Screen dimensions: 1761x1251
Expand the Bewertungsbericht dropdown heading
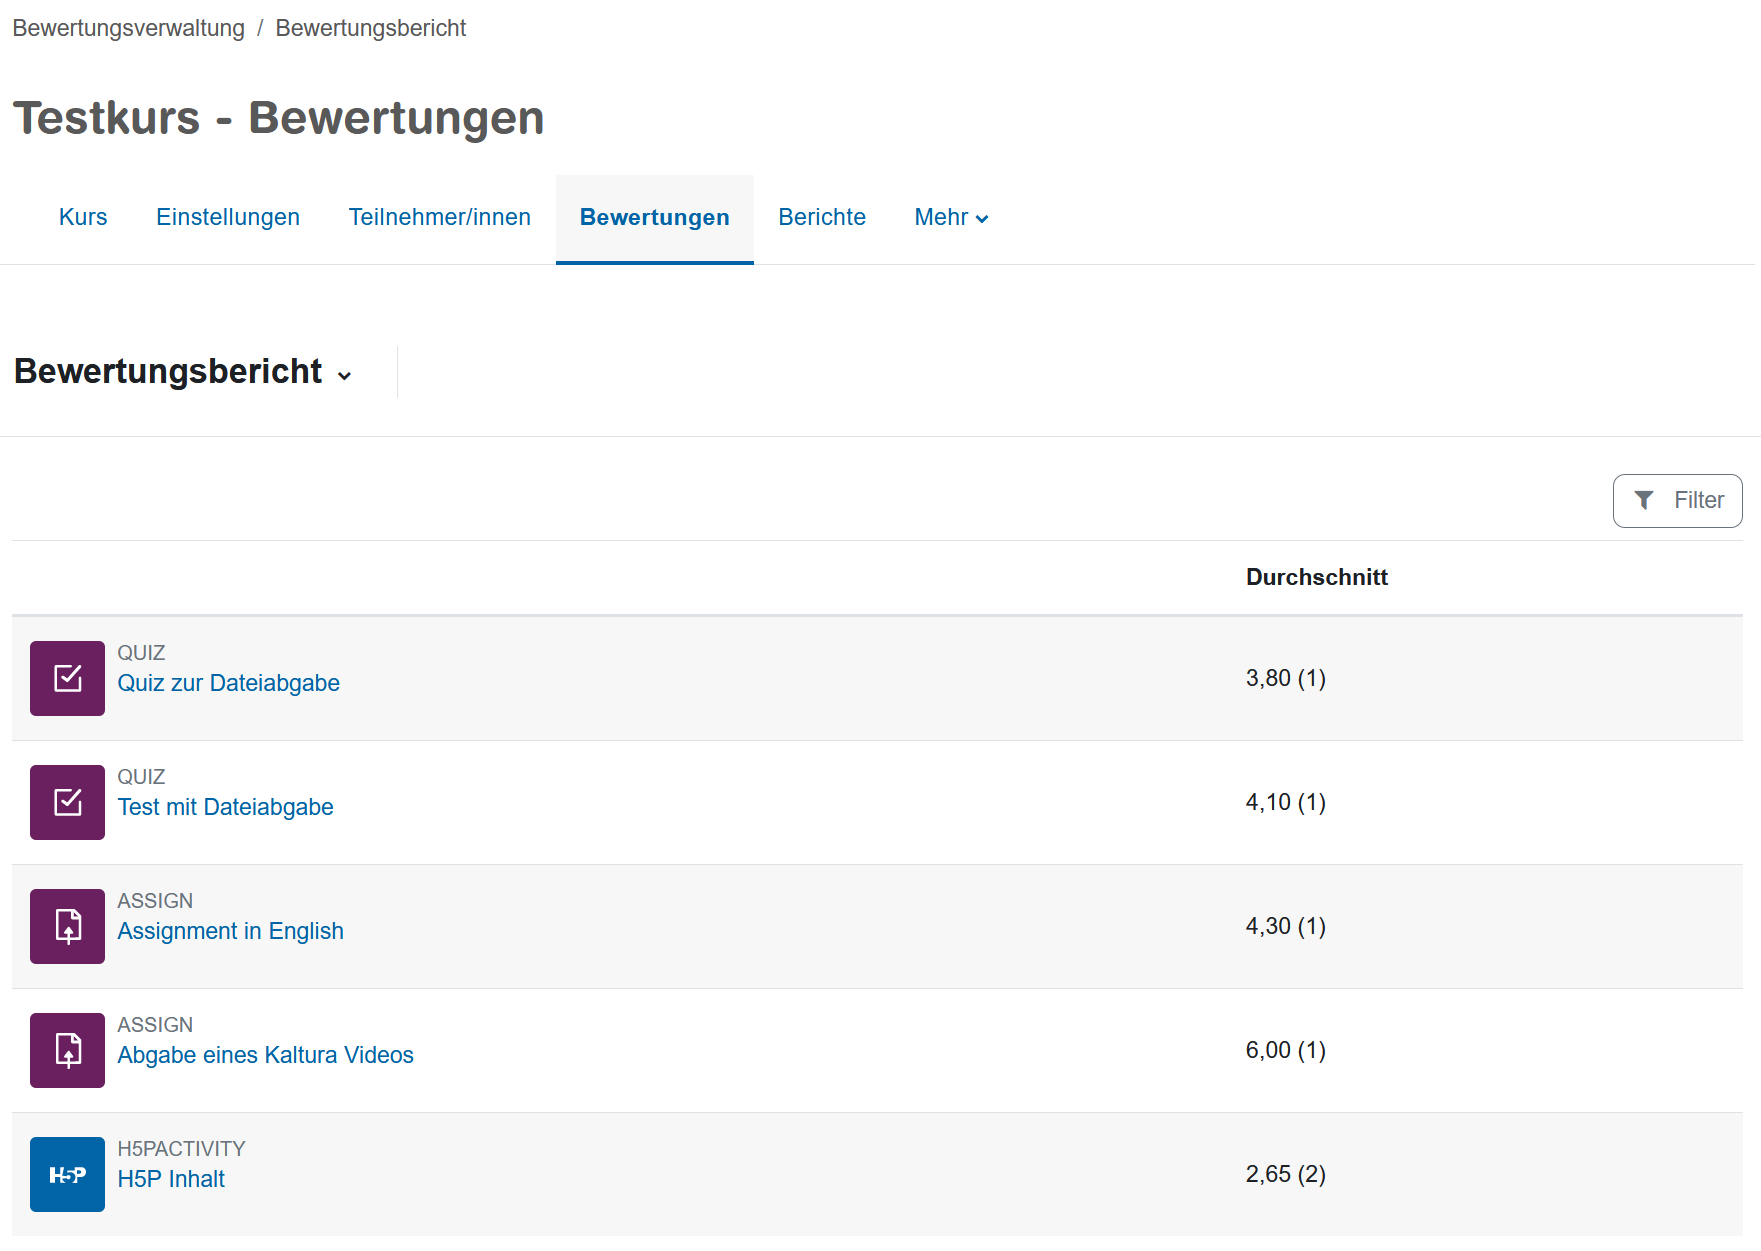click(x=184, y=372)
